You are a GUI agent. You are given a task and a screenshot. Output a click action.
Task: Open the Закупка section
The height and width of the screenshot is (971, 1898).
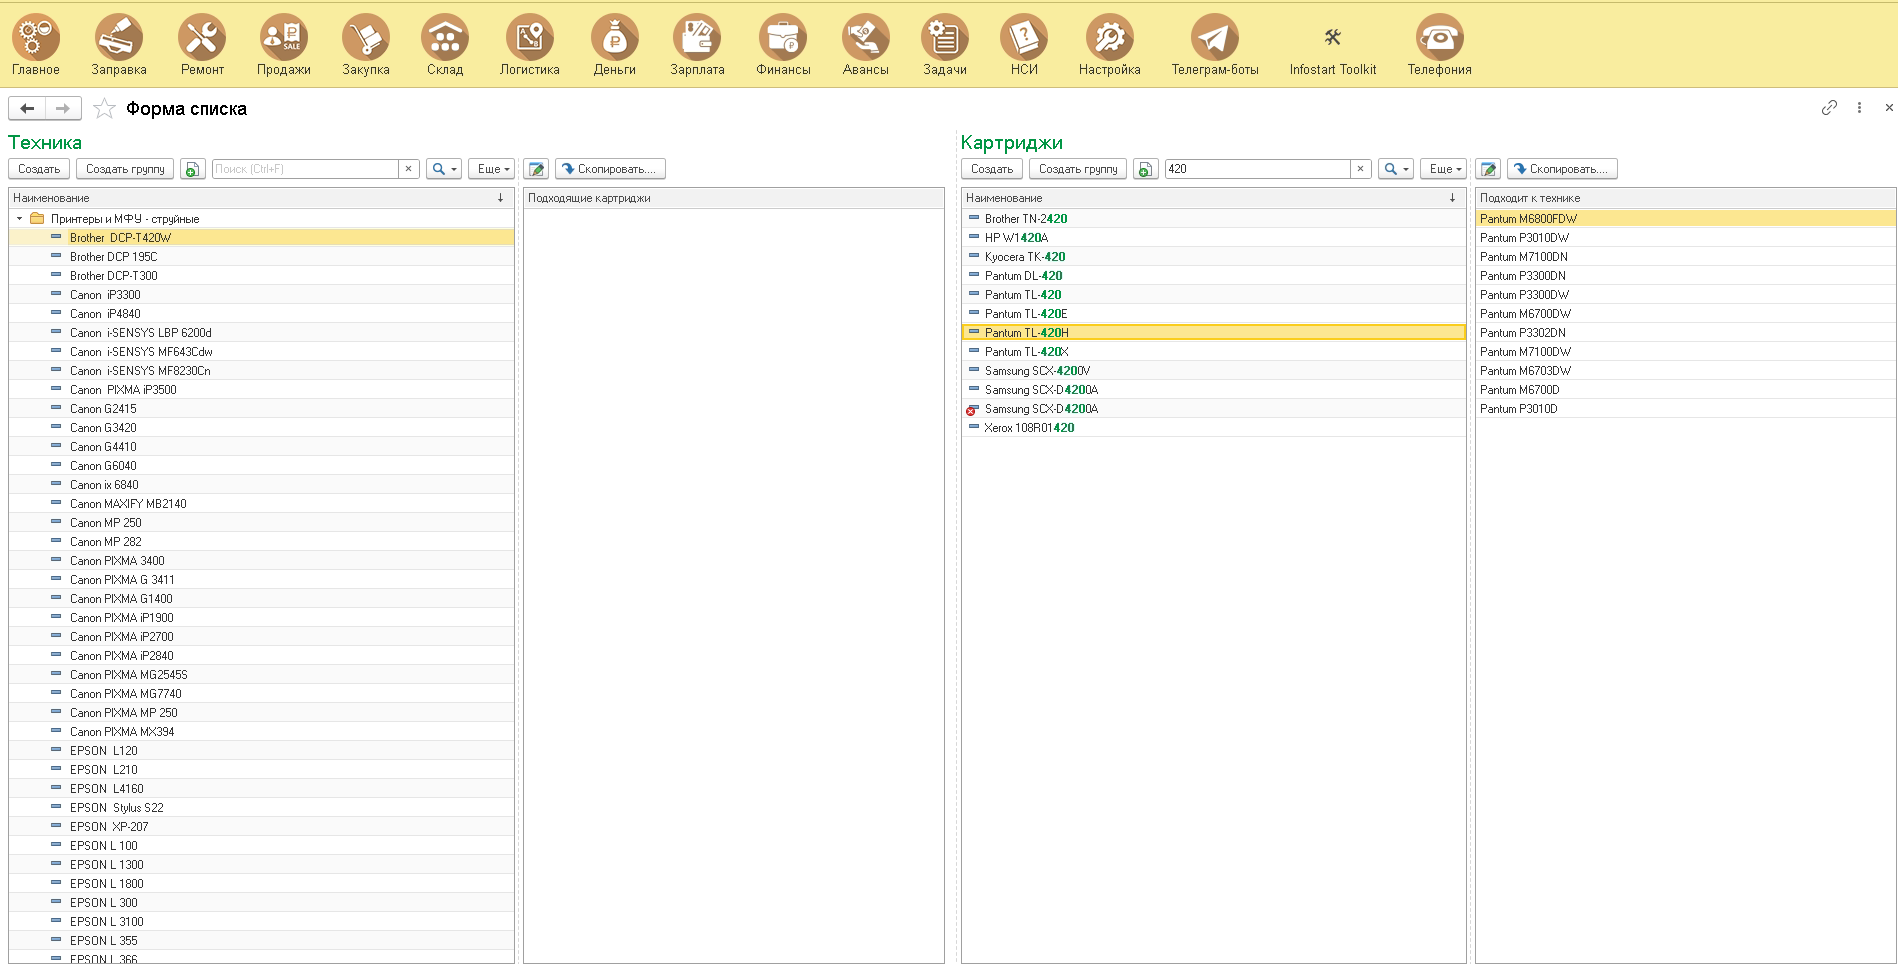point(366,46)
